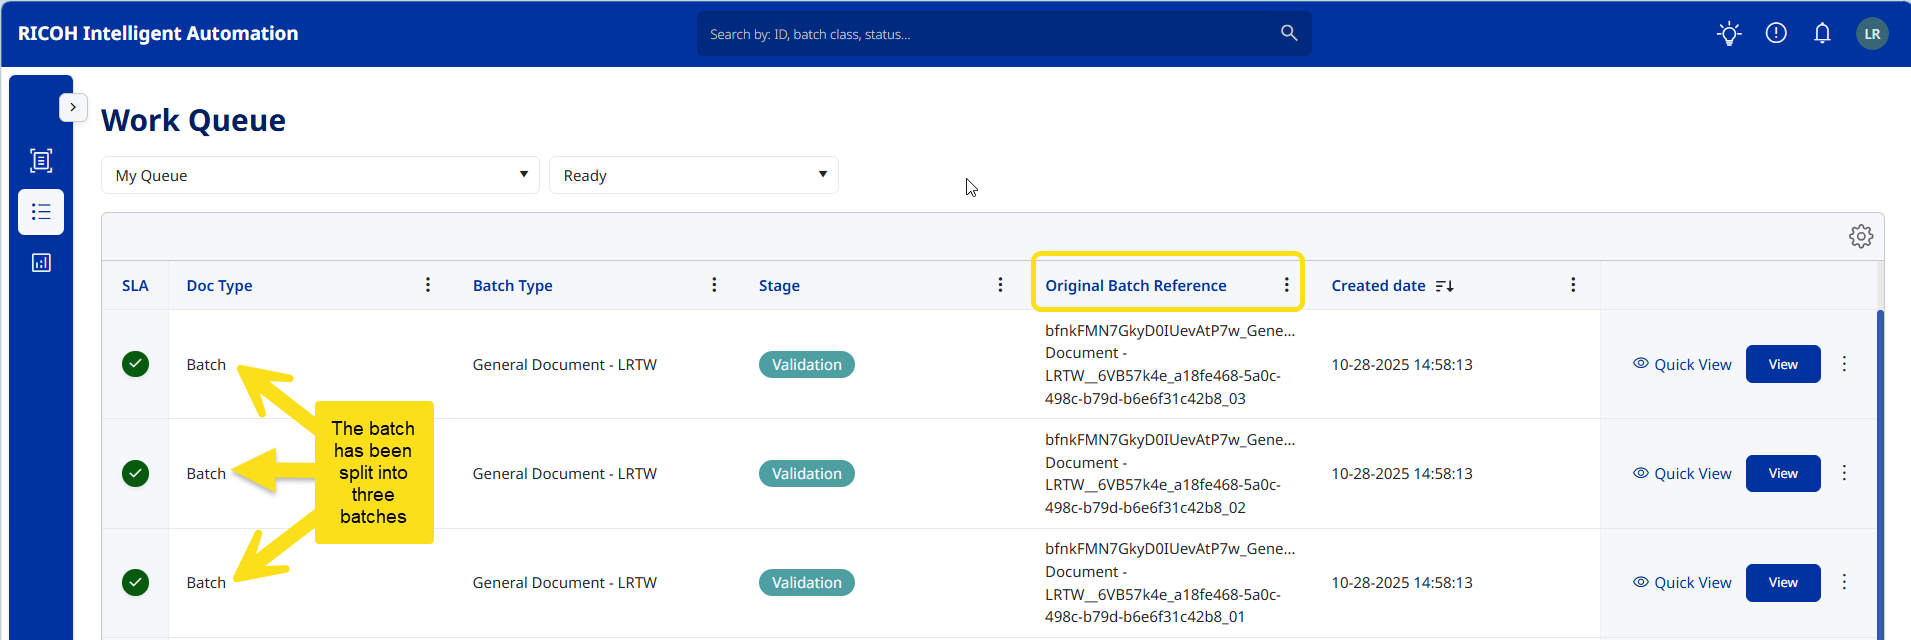Click the search input field
This screenshot has height=640, width=1911.
pos(985,34)
